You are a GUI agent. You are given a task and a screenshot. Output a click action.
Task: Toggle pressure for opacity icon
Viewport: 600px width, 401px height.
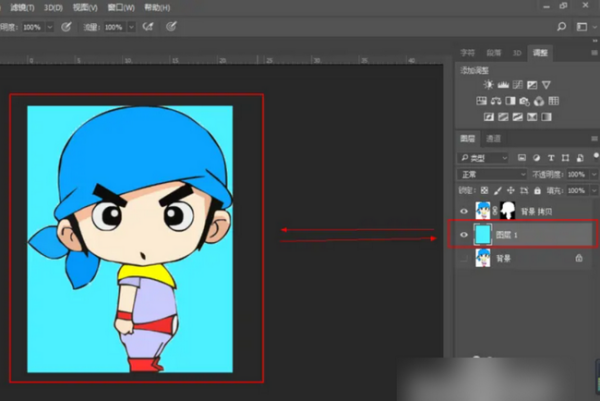tap(66, 26)
